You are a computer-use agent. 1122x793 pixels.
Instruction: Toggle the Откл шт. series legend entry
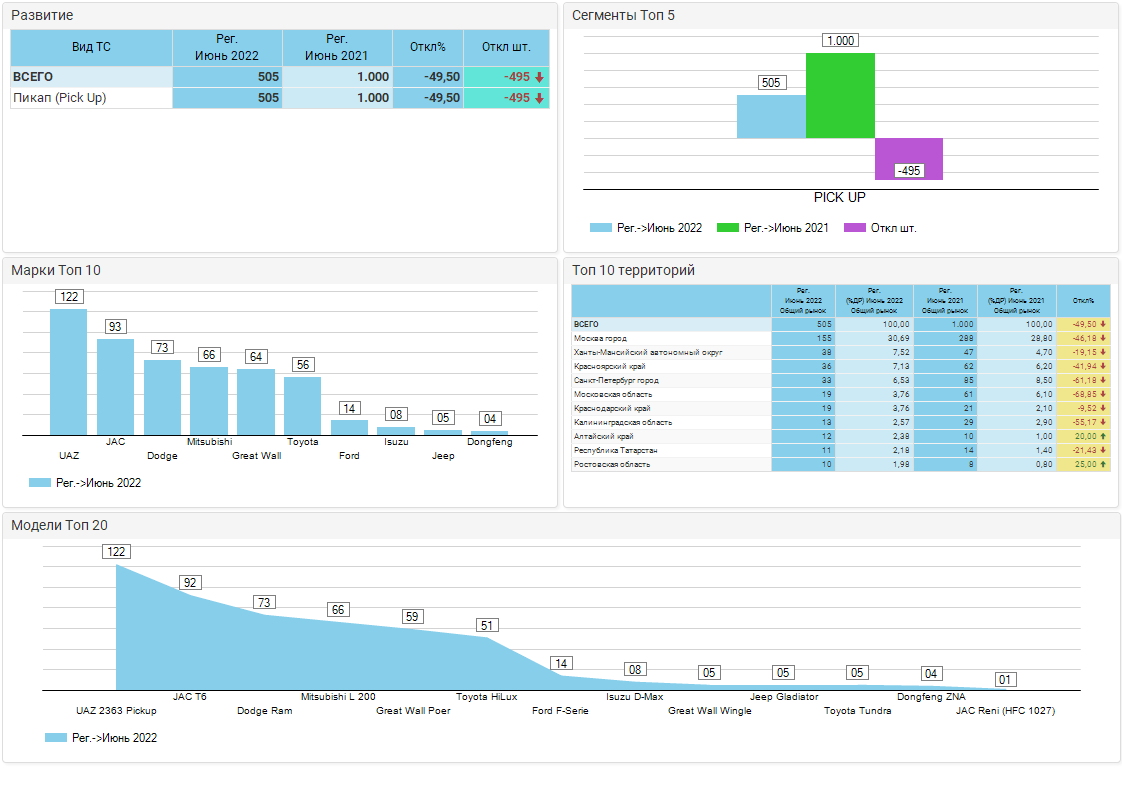coord(880,228)
